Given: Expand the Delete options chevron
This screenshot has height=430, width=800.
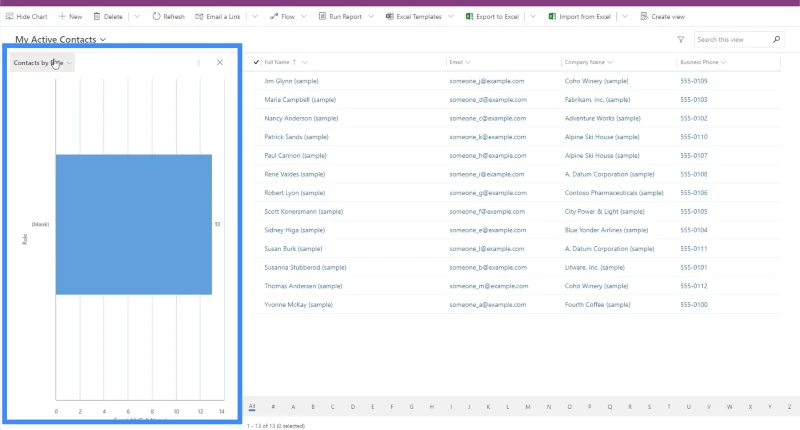Looking at the screenshot, I should [137, 16].
